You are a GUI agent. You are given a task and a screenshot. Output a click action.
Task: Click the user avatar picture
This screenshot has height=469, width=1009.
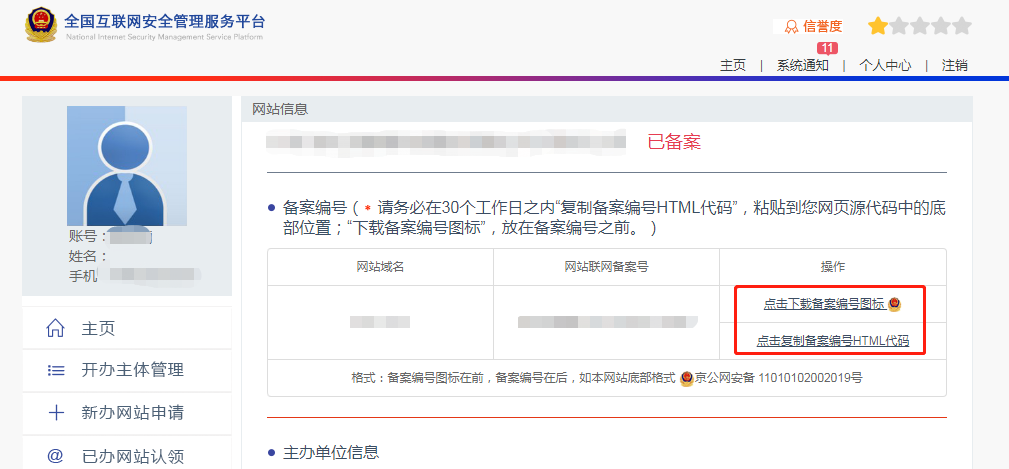126,166
